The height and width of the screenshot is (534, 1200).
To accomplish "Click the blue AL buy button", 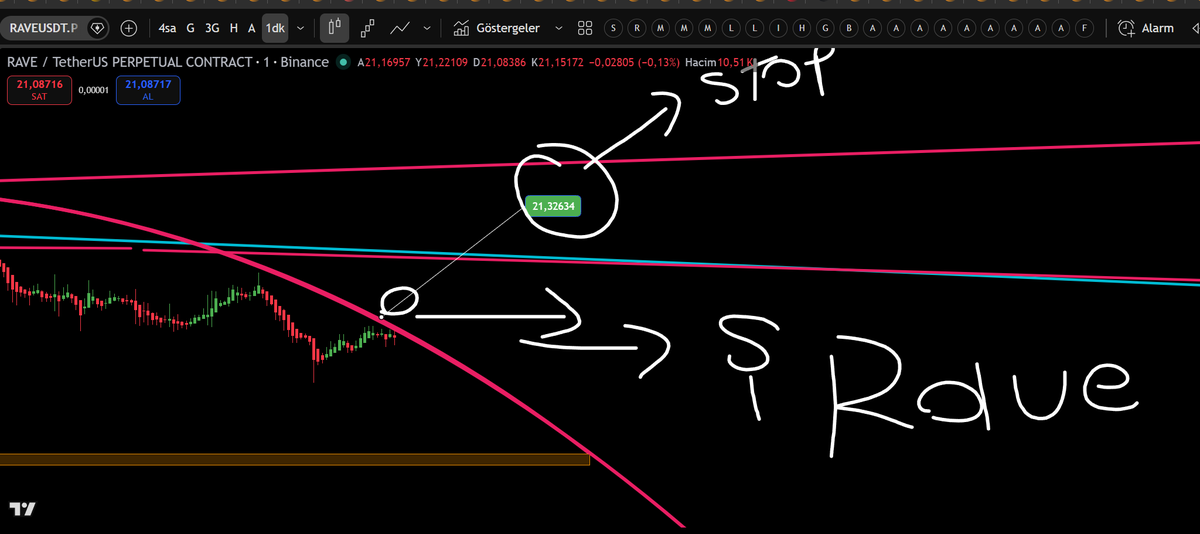I will point(148,90).
